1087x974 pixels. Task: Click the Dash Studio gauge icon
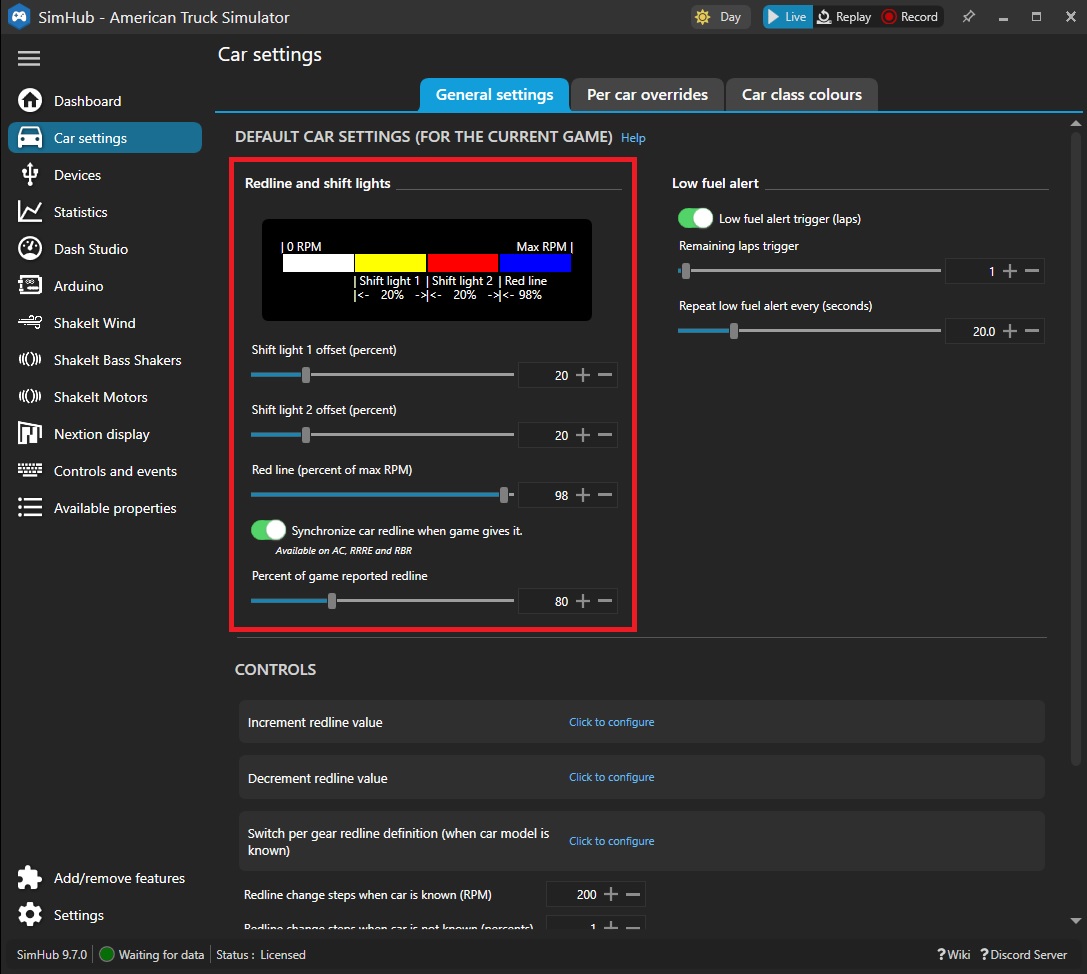[30, 248]
